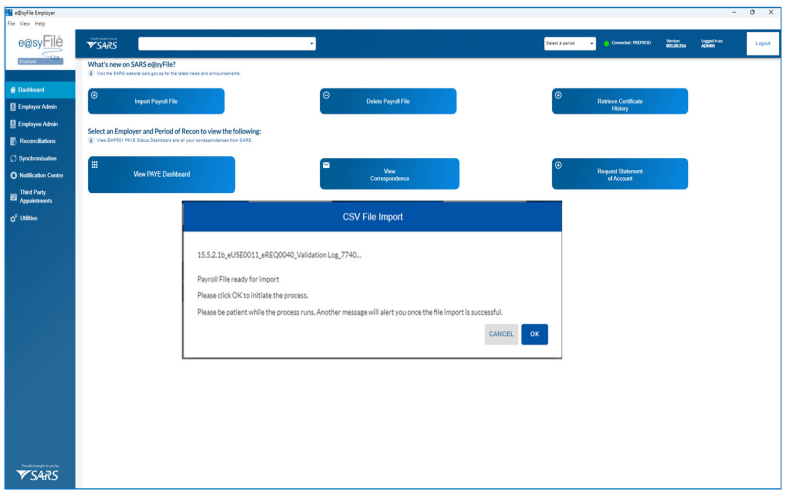Open Notification Centre via its icon

pyautogui.click(x=12, y=175)
